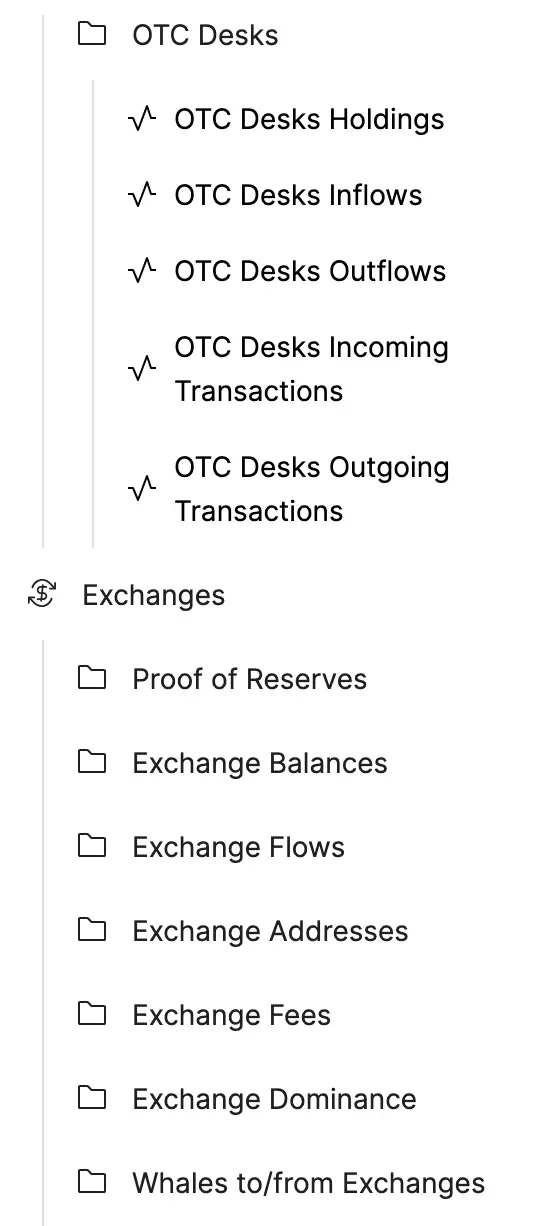Click the Exchanges dollar-cycle icon
This screenshot has width=548, height=1226.
pyautogui.click(x=42, y=595)
